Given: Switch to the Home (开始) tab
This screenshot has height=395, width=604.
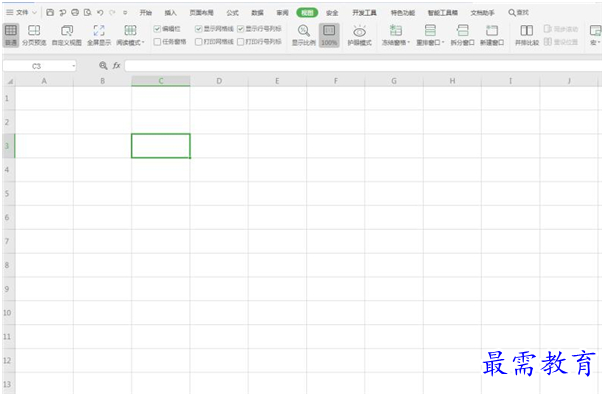Looking at the screenshot, I should coord(146,13).
